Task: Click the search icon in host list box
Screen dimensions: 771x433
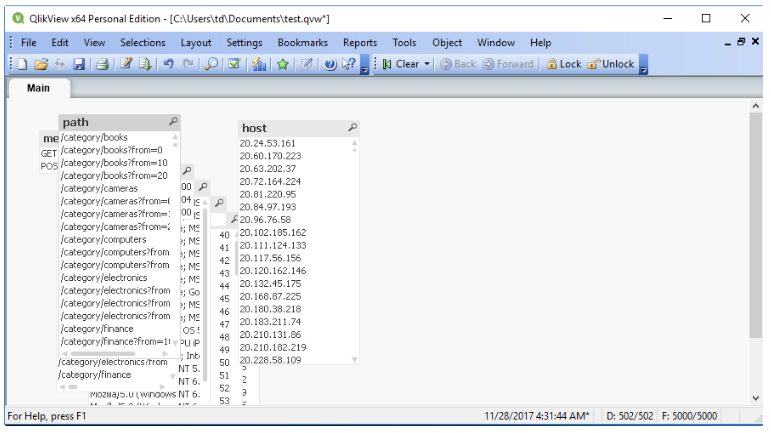Action: tap(352, 128)
